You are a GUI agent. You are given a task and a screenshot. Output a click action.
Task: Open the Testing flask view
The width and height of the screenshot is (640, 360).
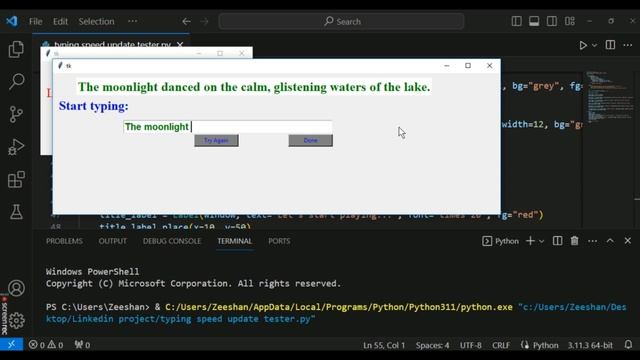point(16,212)
